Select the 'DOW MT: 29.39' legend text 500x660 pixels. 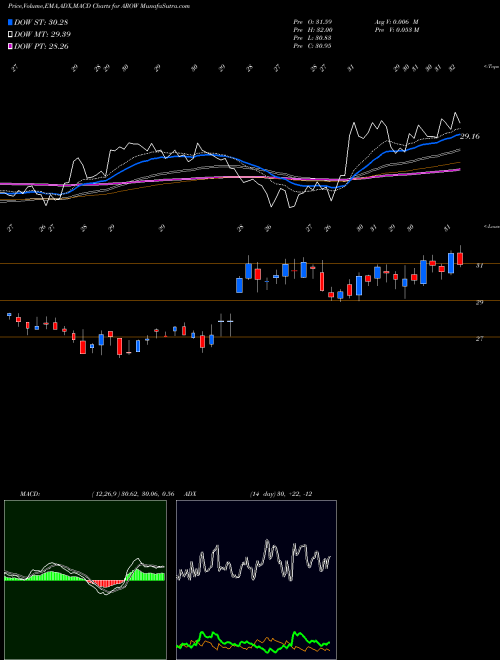tap(43, 35)
